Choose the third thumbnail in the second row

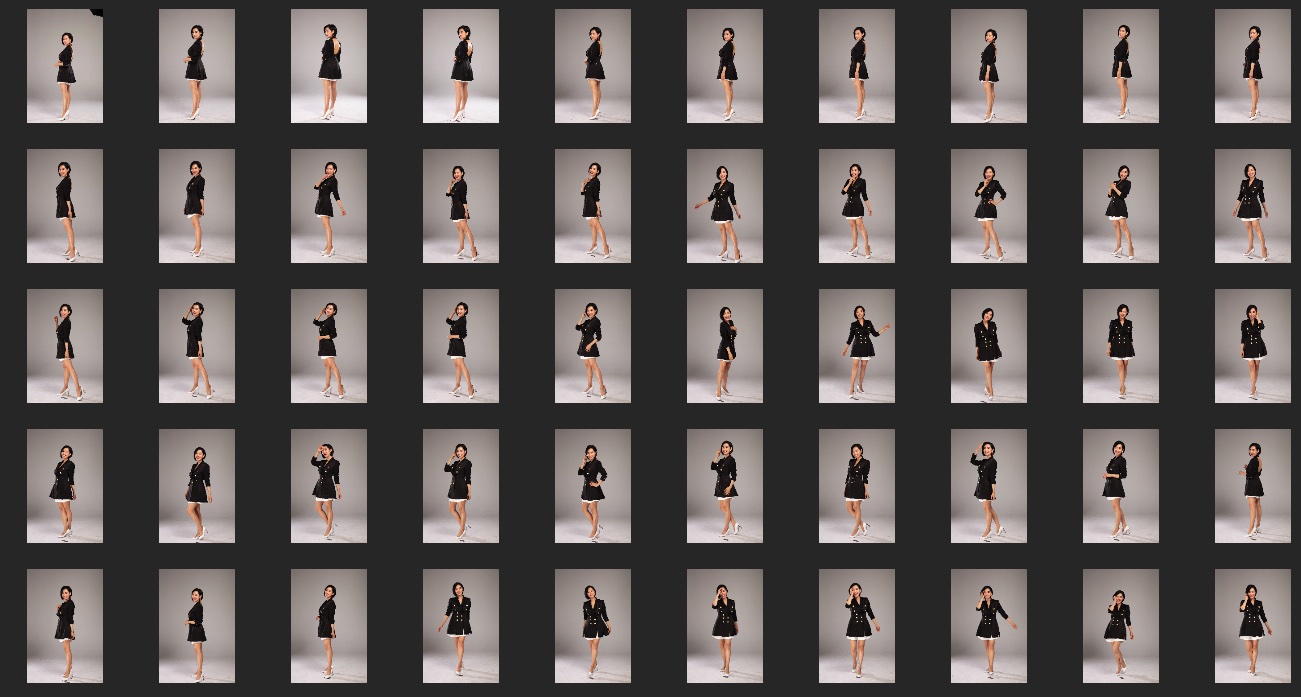pyautogui.click(x=329, y=206)
